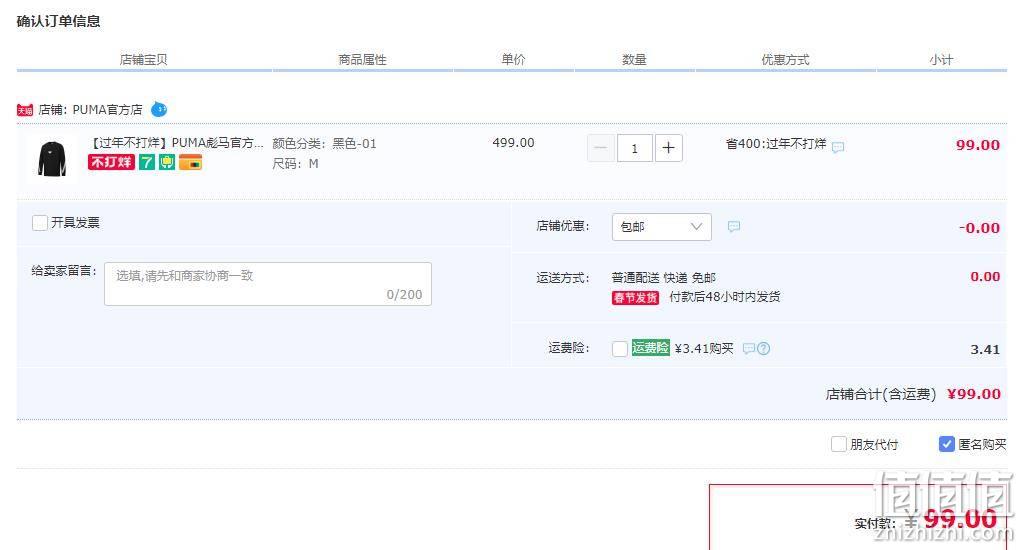Click the 颜色分类: 黑色-01 attribute
Image resolution: width=1023 pixels, height=550 pixels.
(x=324, y=144)
